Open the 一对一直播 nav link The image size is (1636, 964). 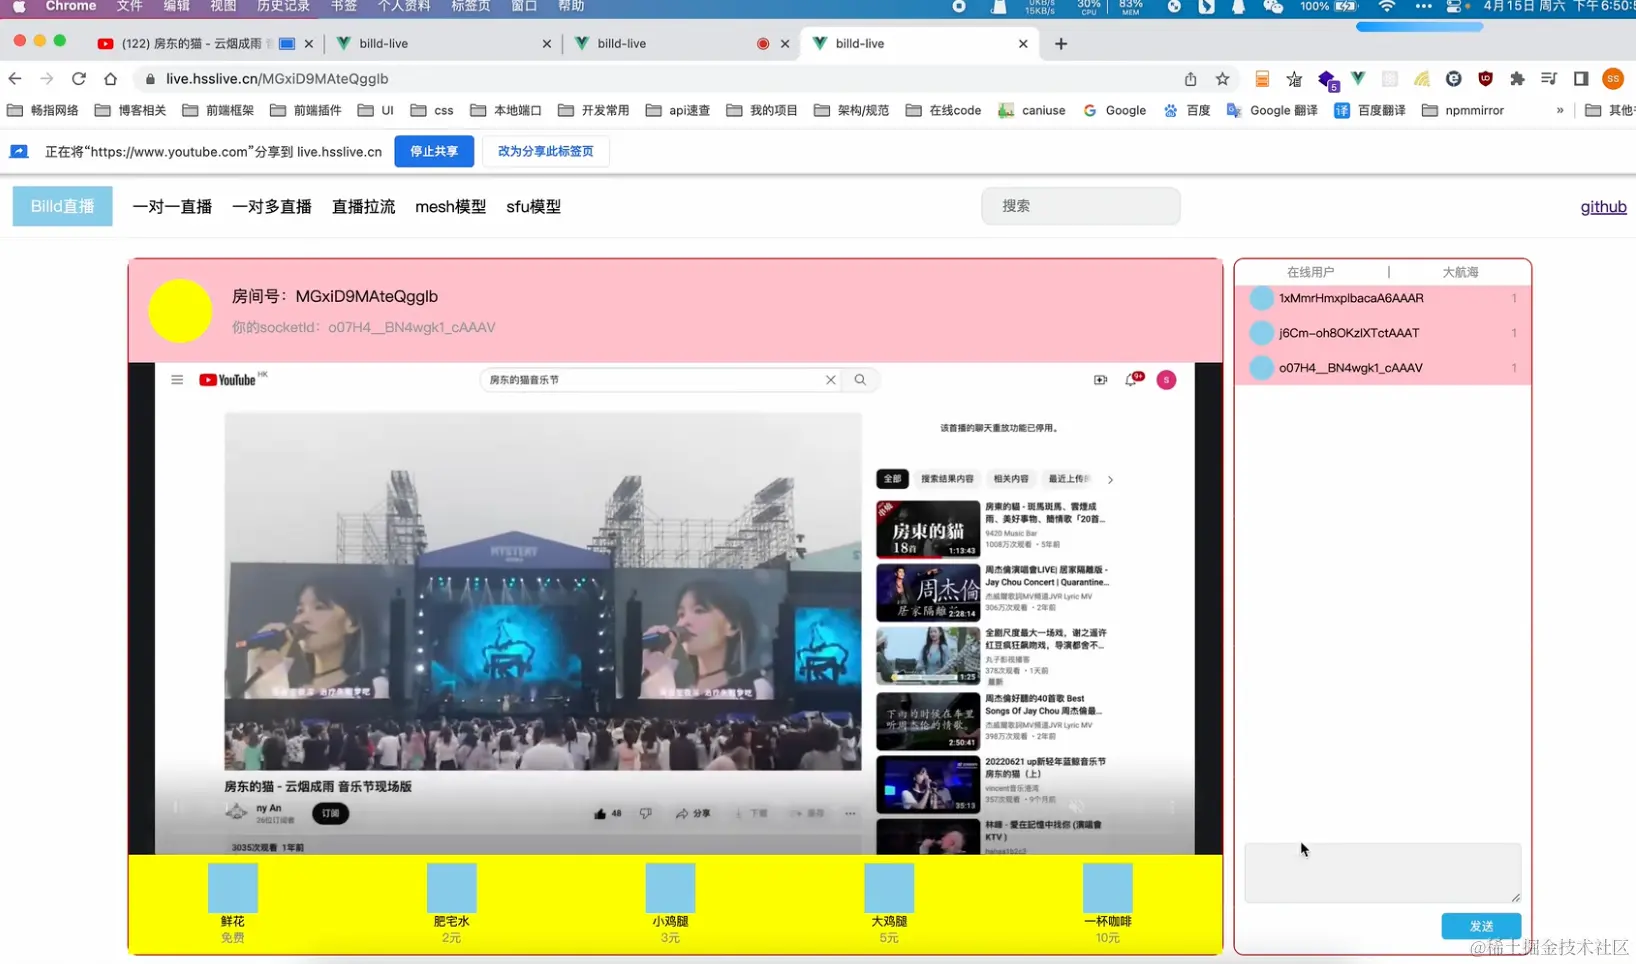point(172,207)
